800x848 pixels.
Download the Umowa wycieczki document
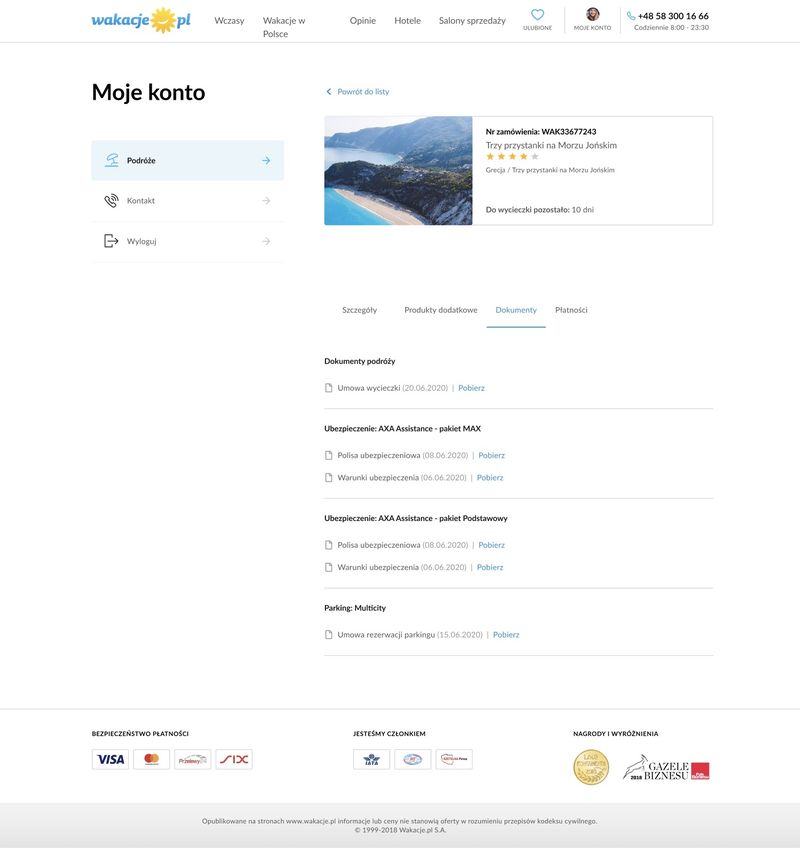tap(471, 388)
